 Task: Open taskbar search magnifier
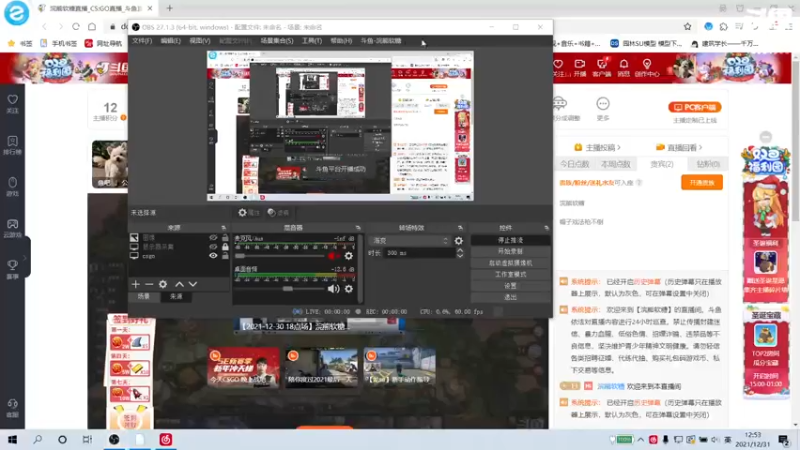coord(37,439)
